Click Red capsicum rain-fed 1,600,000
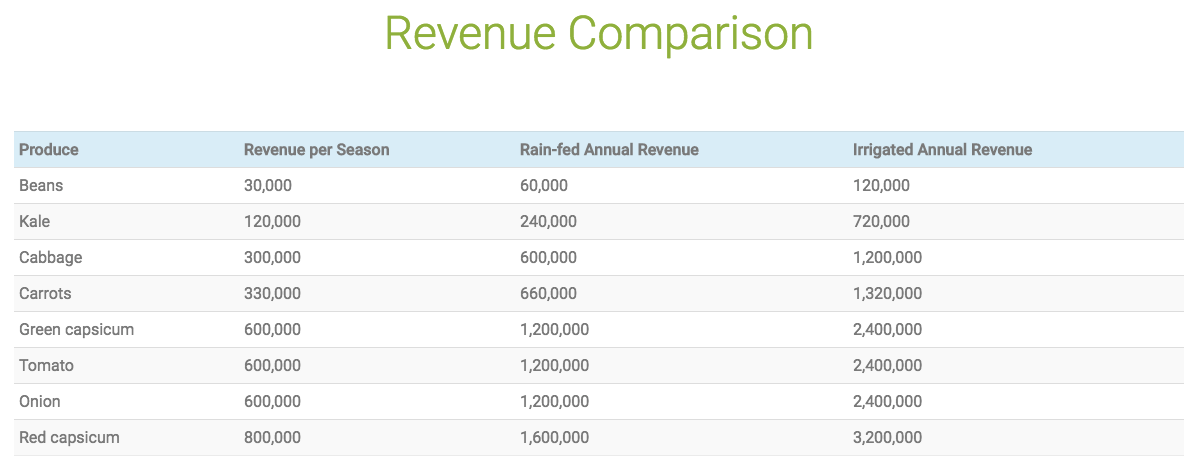This screenshot has height=462, width=1193. pyautogui.click(x=554, y=438)
